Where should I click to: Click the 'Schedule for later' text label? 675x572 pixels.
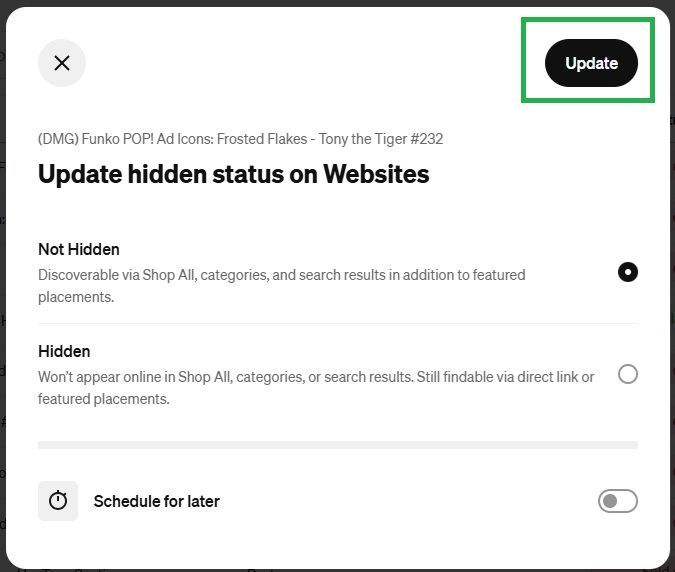click(157, 501)
